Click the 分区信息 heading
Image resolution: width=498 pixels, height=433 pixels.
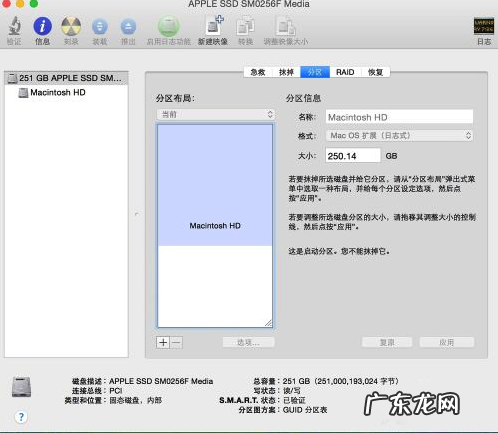pyautogui.click(x=303, y=98)
